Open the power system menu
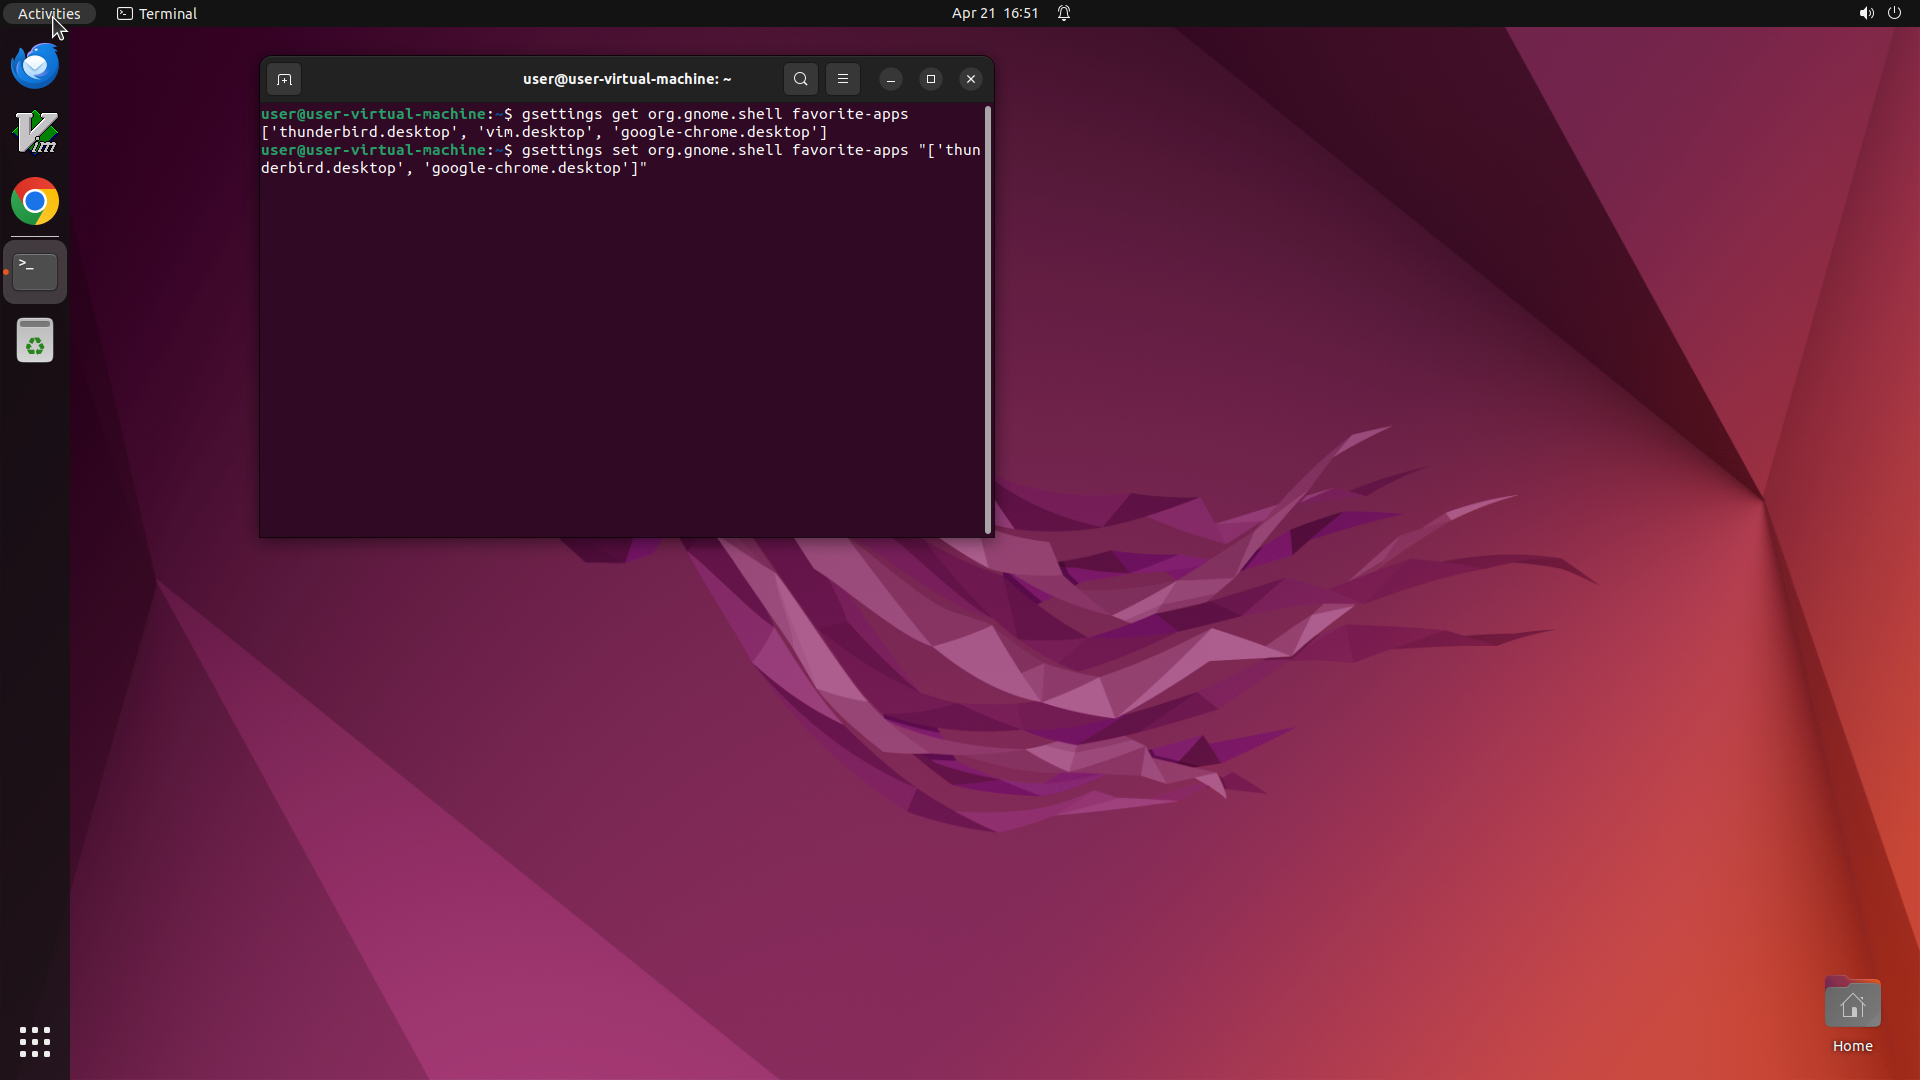 [x=1894, y=14]
